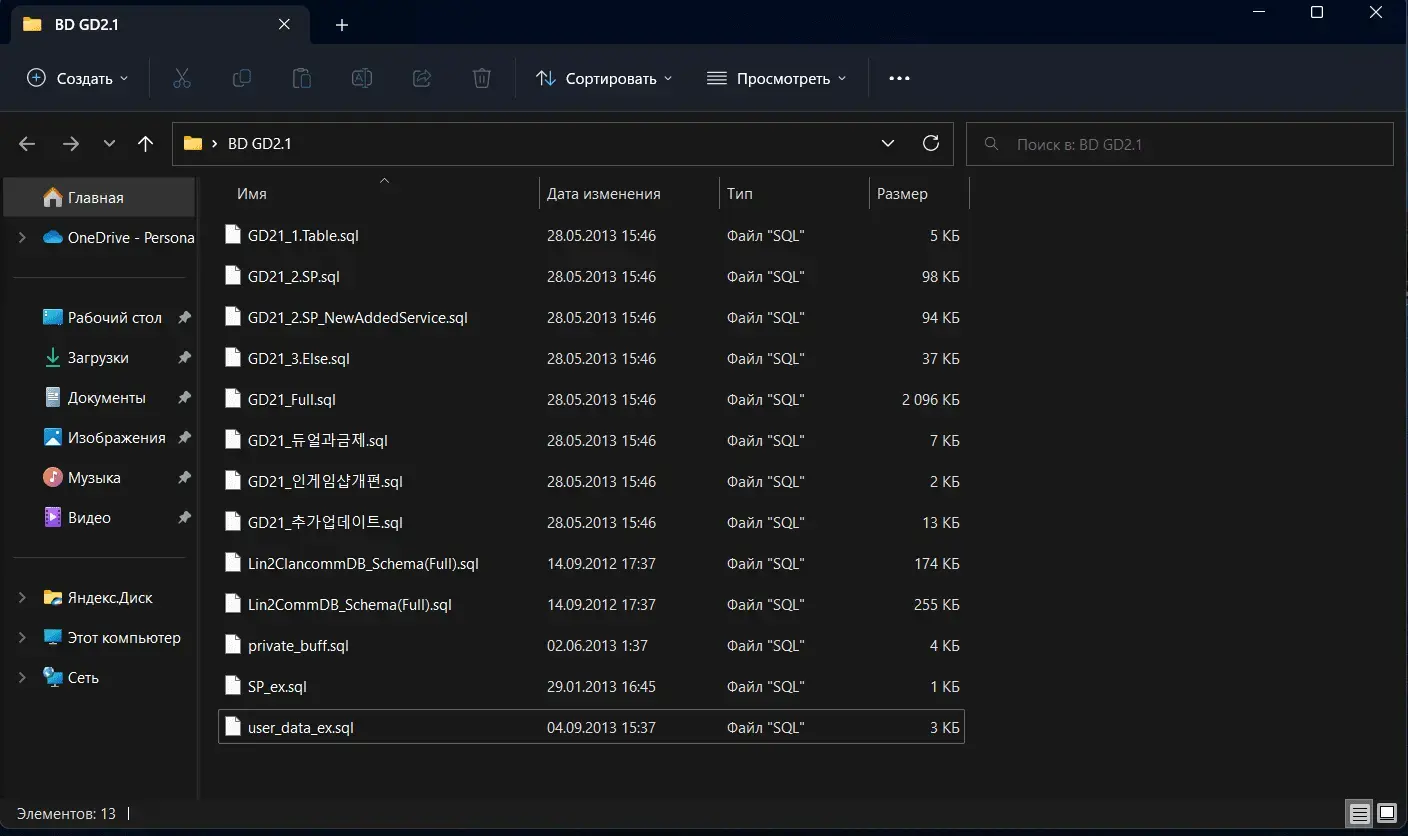Click the Элементов: 13 status text
The image size is (1408, 836).
tap(66, 813)
